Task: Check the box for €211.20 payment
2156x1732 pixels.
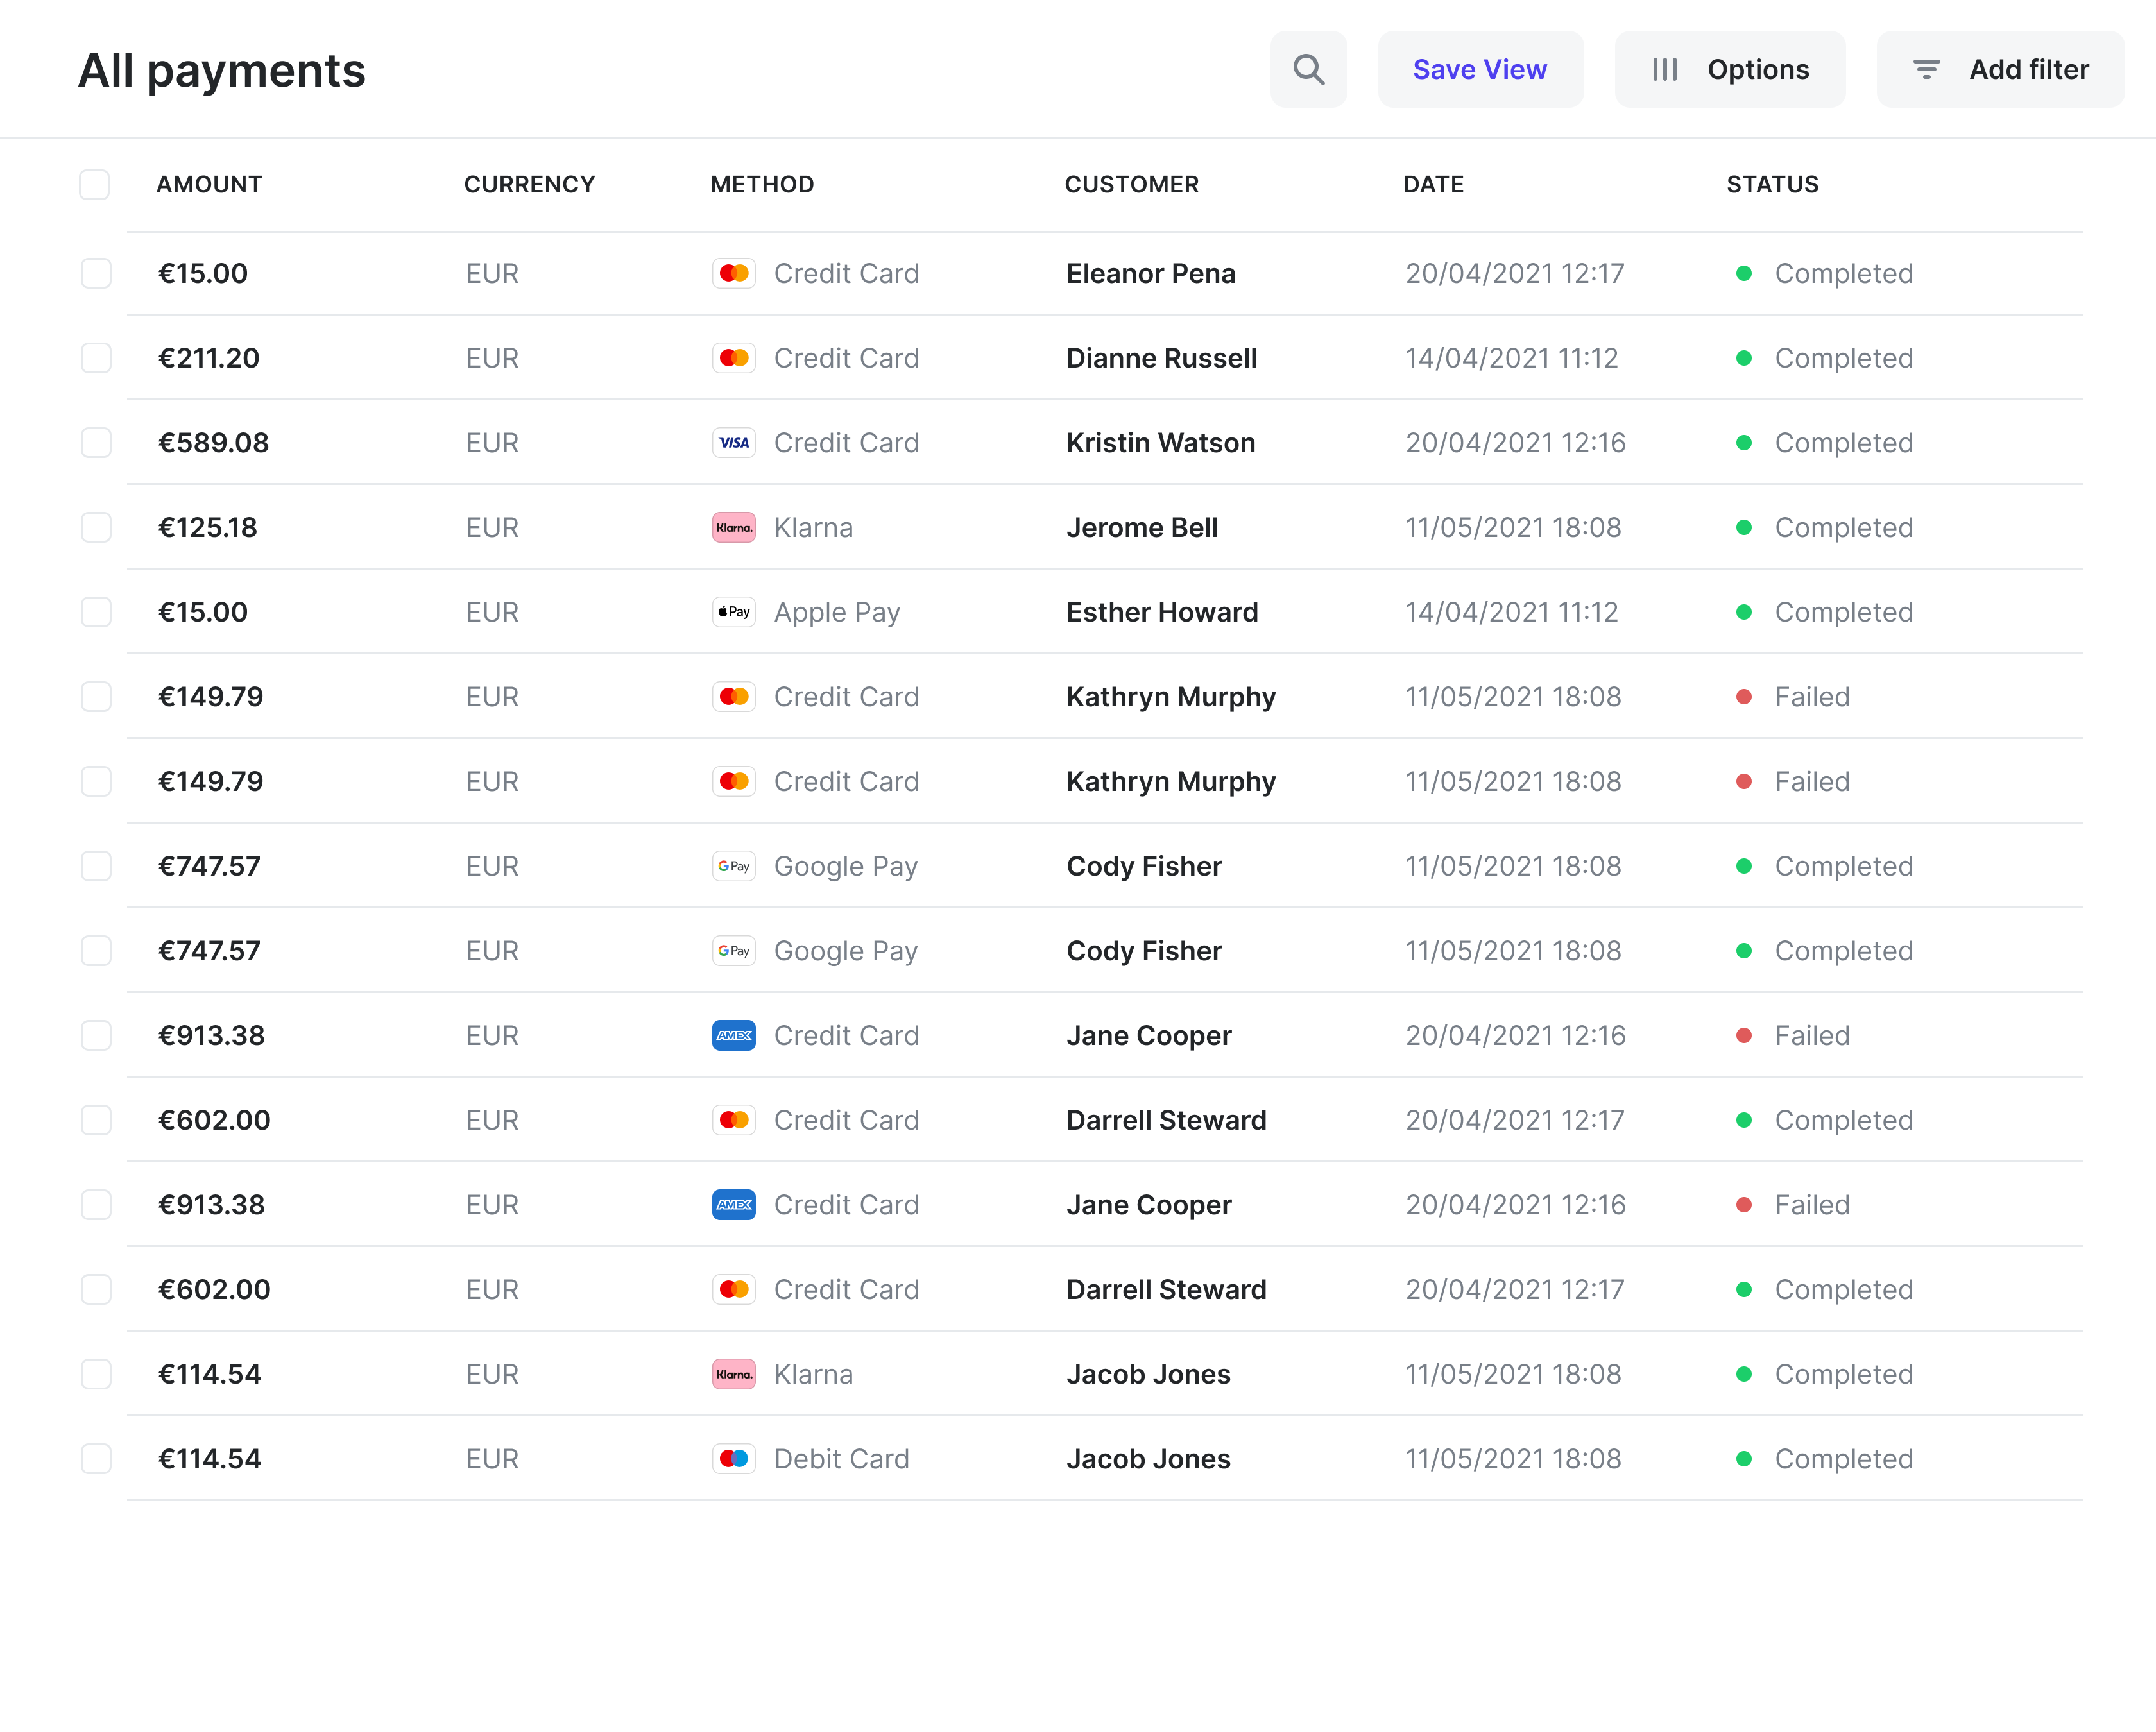Action: tap(96, 358)
